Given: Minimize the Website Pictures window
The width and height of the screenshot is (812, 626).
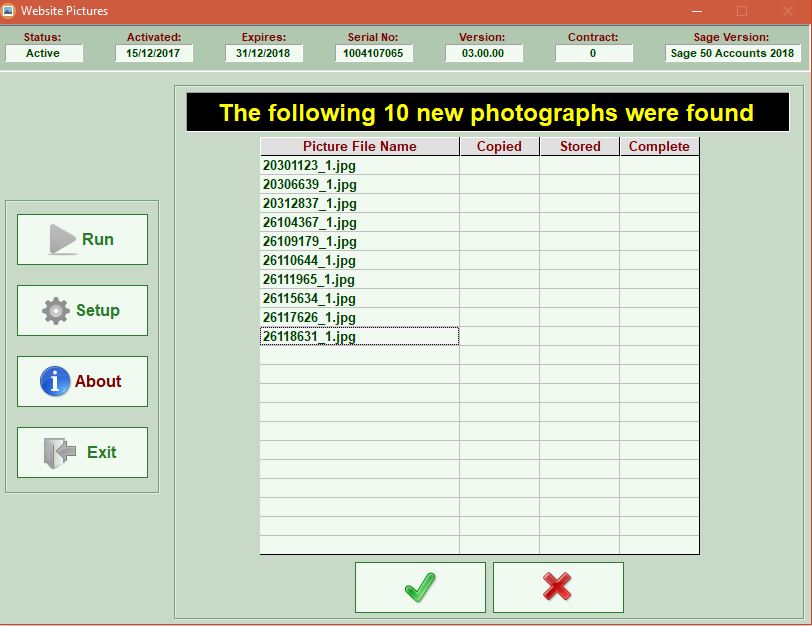Looking at the screenshot, I should point(697,11).
